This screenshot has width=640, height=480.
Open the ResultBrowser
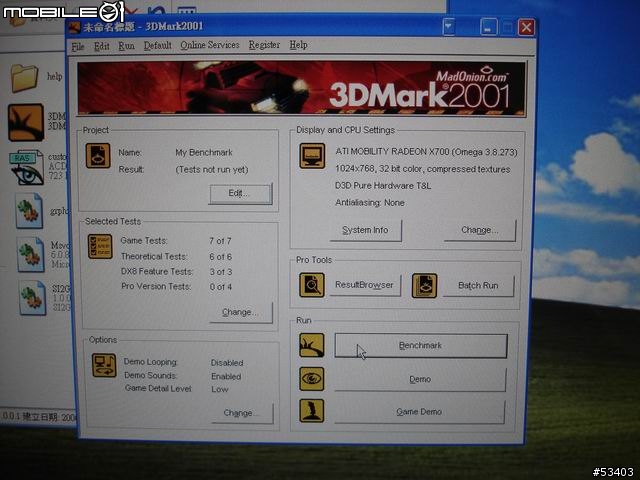365,285
